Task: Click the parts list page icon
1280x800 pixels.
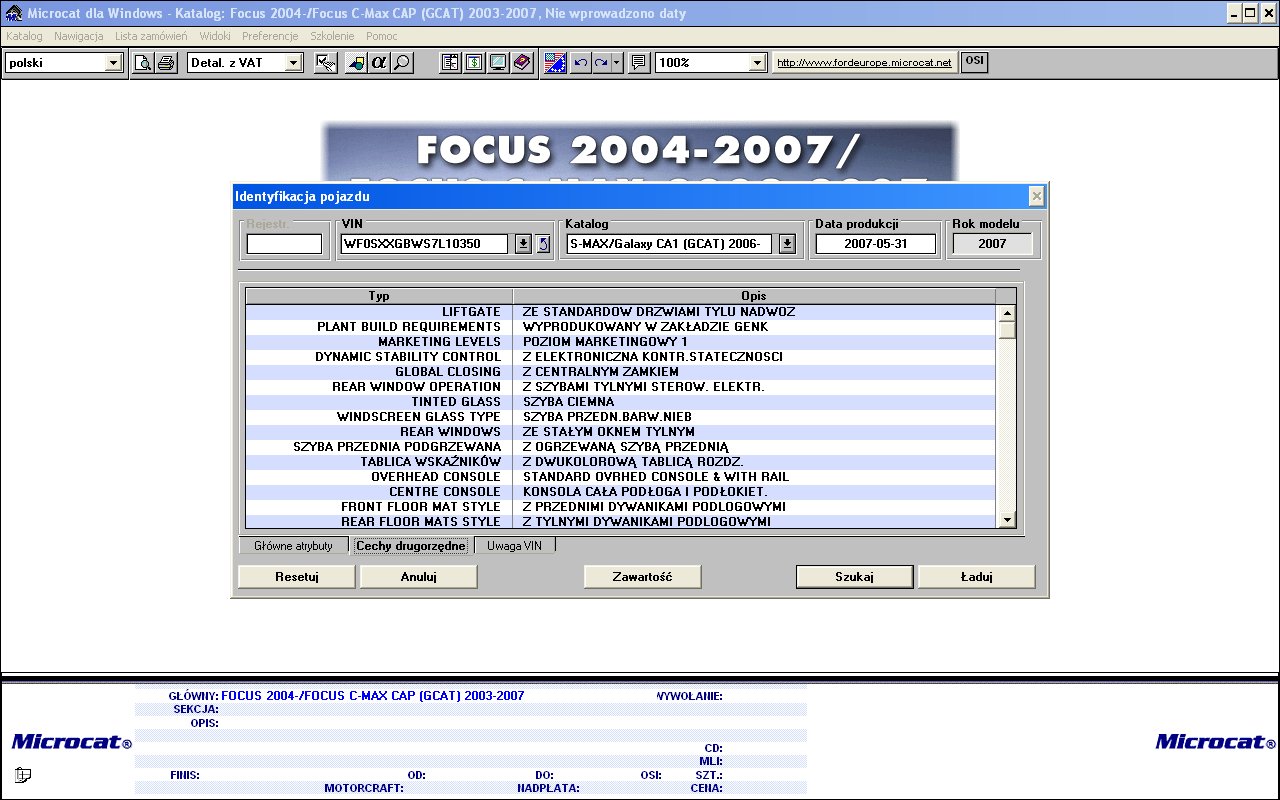Action: click(x=451, y=62)
